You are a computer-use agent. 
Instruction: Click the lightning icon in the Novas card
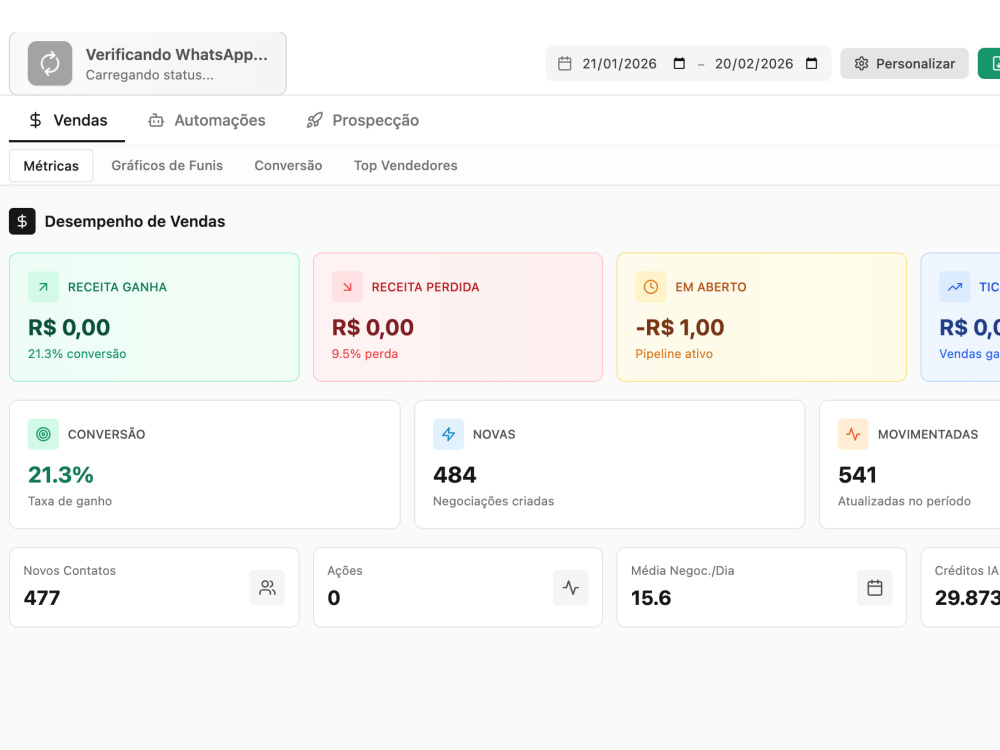(x=448, y=434)
